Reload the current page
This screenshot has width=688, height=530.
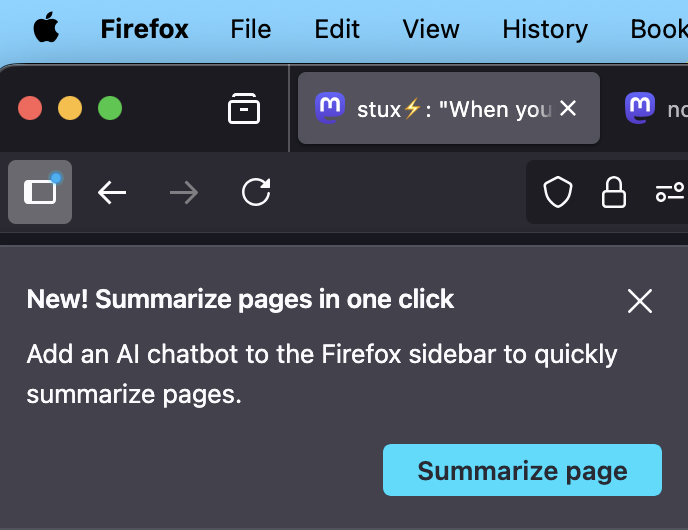[256, 192]
